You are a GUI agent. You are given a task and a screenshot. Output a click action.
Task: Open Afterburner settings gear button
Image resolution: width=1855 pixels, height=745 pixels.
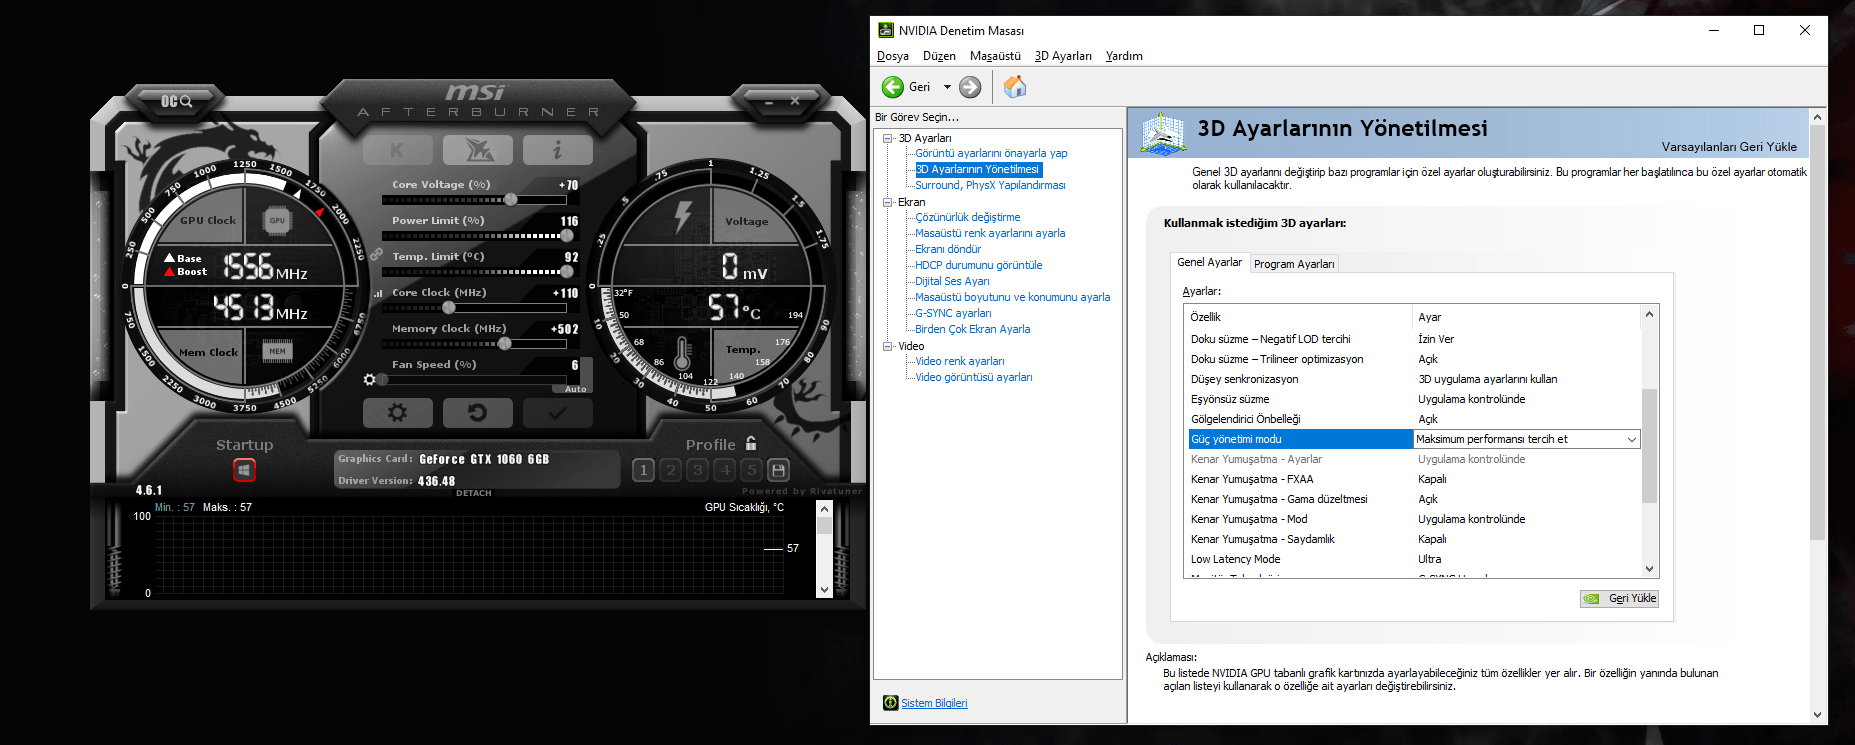397,412
